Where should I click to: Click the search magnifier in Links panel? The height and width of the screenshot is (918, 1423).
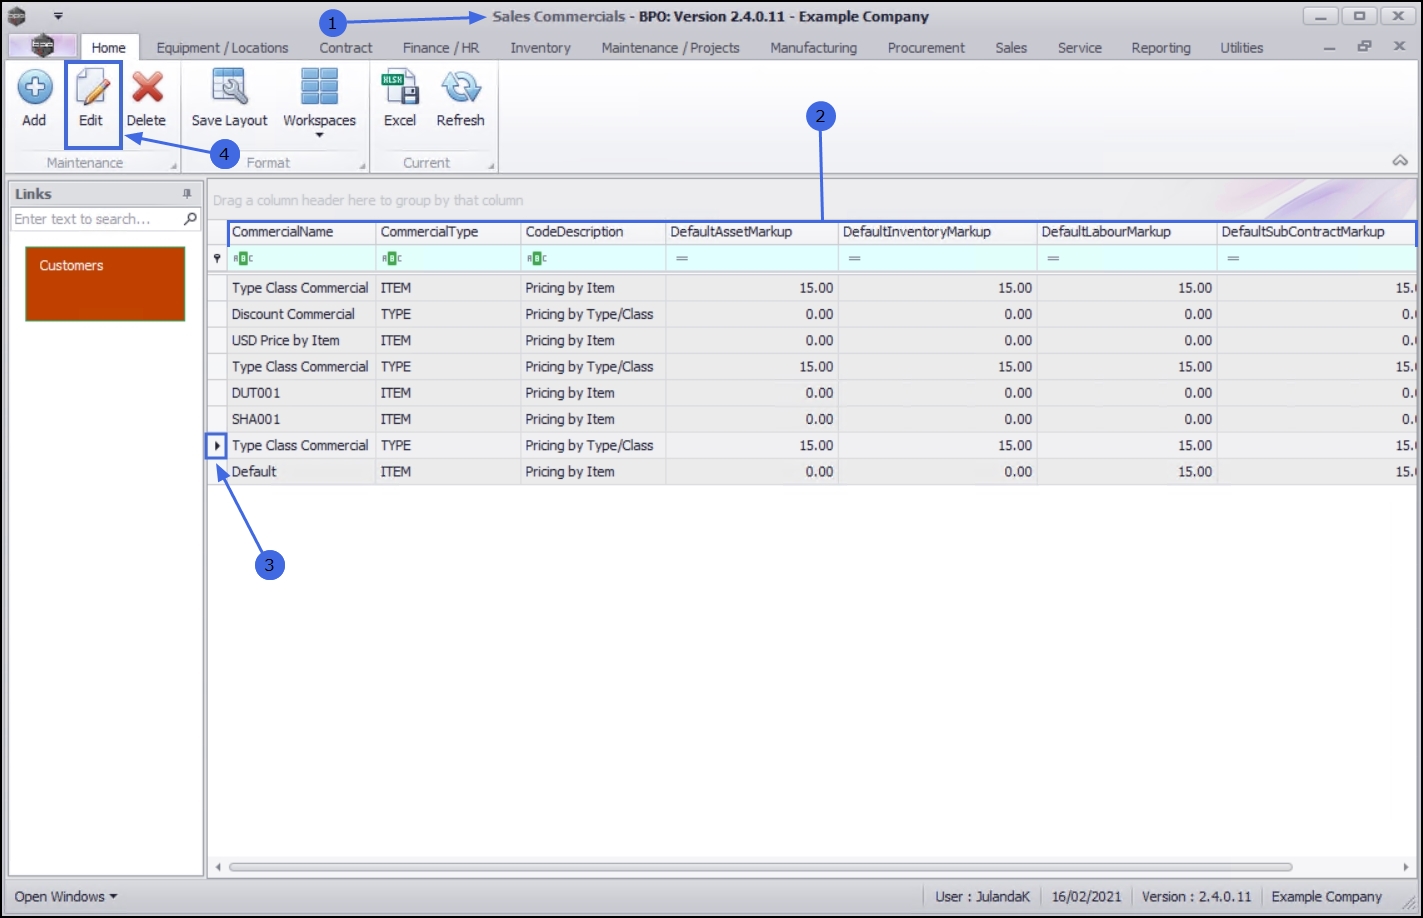click(190, 218)
